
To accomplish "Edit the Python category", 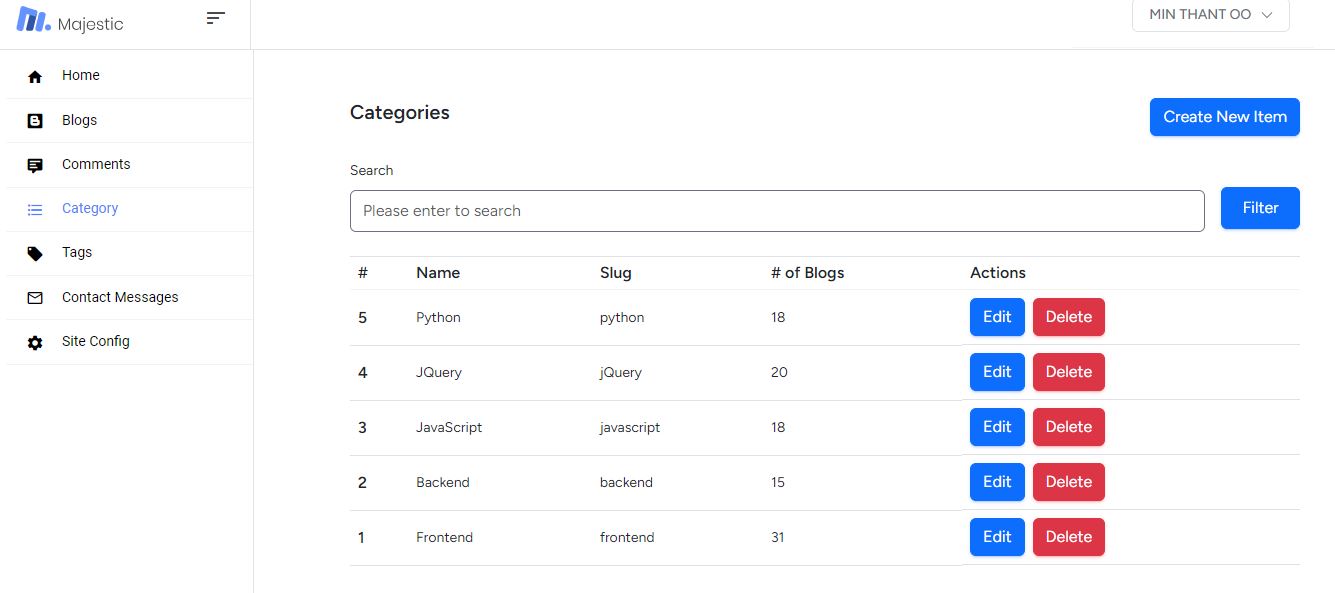I will click(997, 317).
